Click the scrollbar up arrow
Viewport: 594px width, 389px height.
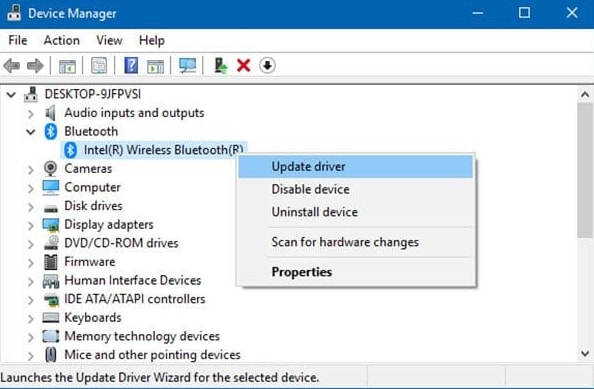[585, 94]
